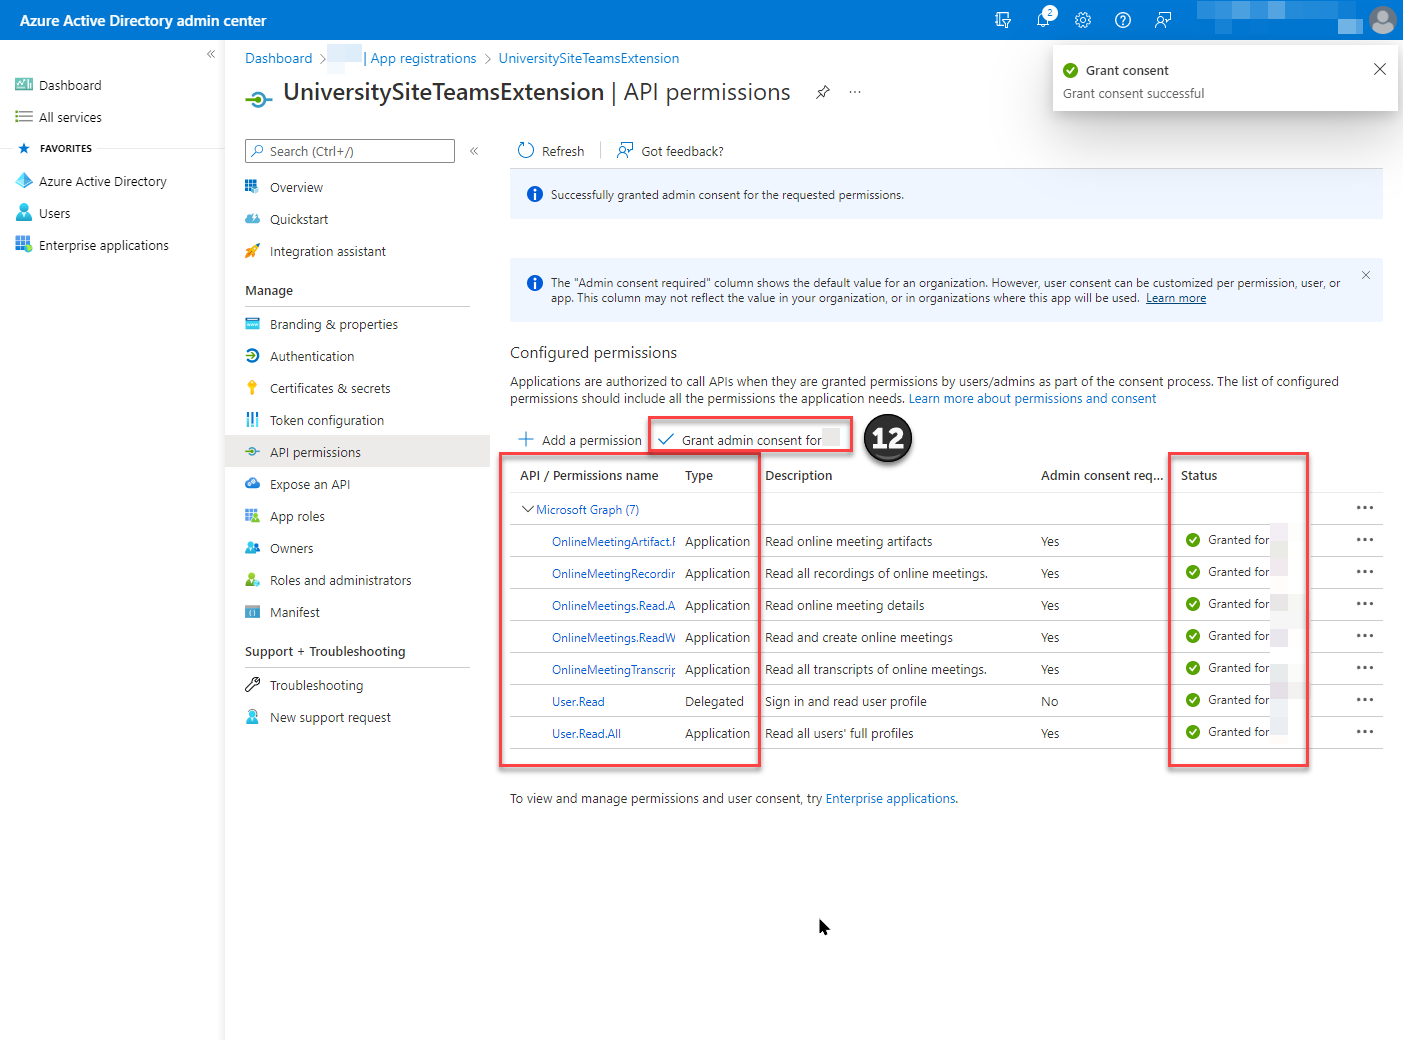This screenshot has height=1040, width=1403.
Task: Click App registrations breadcrumb link
Action: (x=423, y=58)
